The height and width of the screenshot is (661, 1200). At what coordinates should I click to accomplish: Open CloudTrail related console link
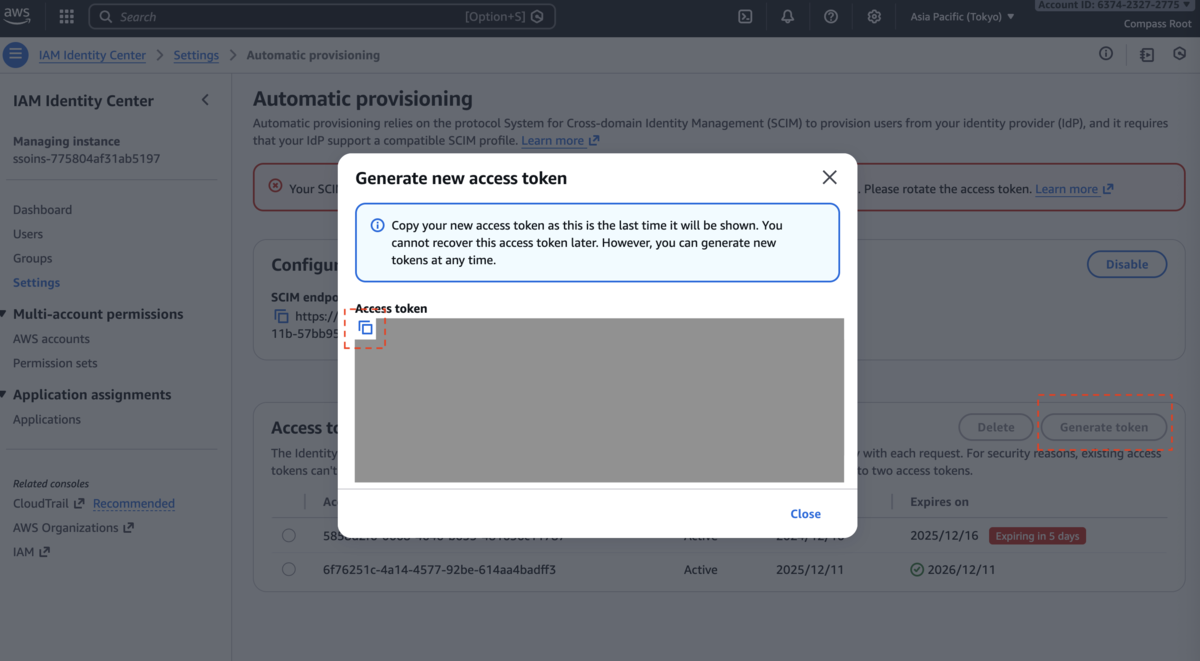(48, 503)
